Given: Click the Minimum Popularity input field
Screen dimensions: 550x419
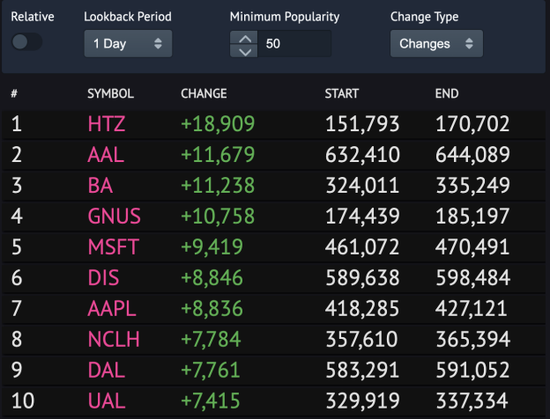Looking at the screenshot, I should pyautogui.click(x=295, y=43).
